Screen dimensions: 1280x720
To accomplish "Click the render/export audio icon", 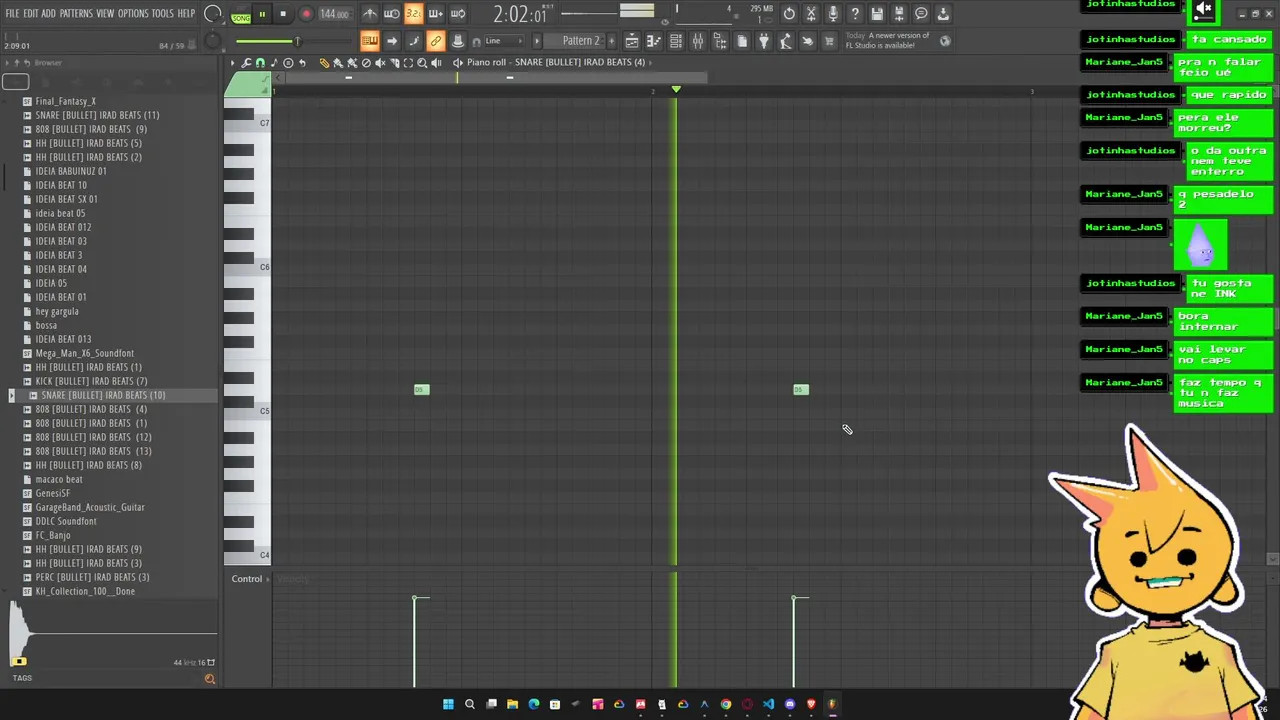I will 899,14.
